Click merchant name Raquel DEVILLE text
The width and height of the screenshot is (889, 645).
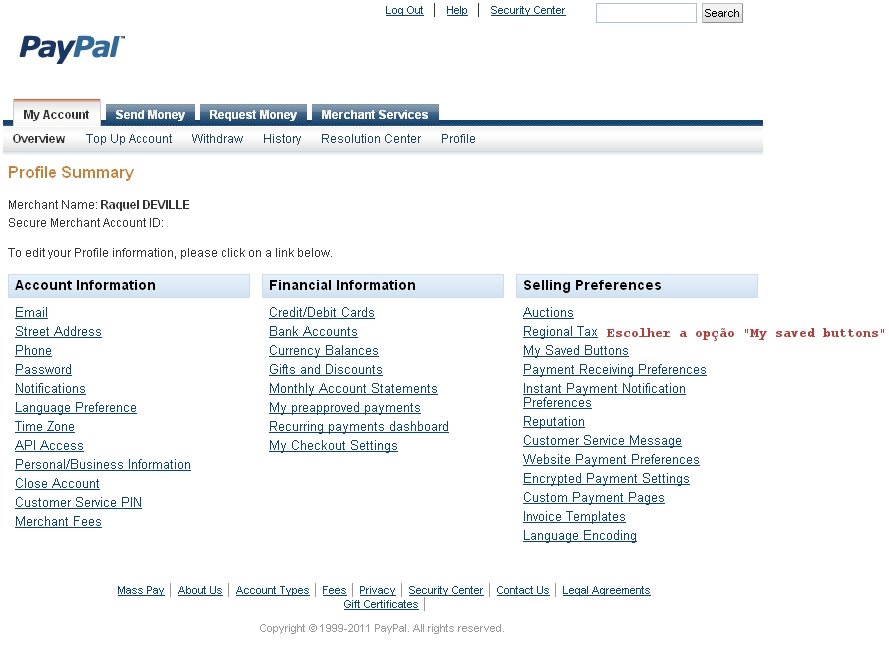pyautogui.click(x=145, y=205)
